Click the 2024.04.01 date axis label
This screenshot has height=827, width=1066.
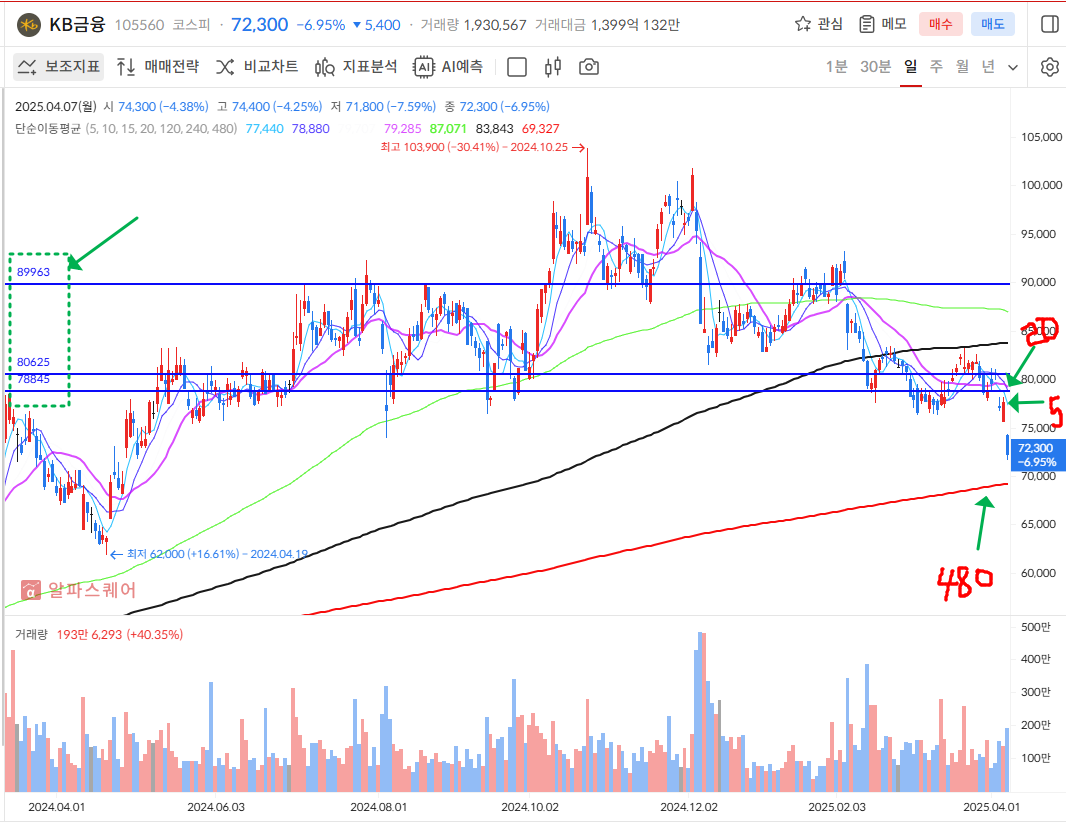pyautogui.click(x=56, y=807)
